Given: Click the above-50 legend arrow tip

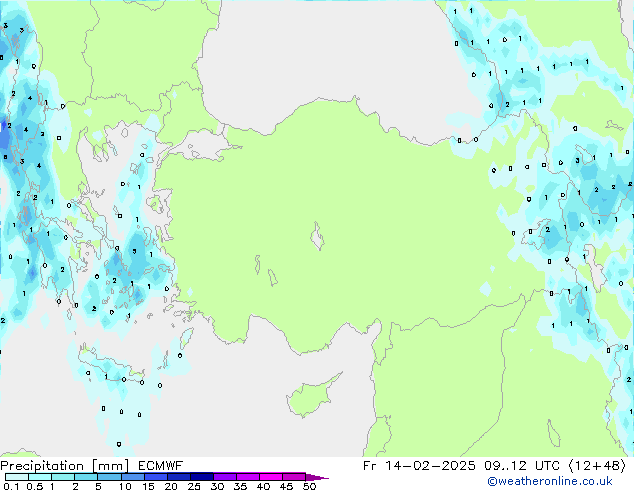Looking at the screenshot, I should pos(317,477).
